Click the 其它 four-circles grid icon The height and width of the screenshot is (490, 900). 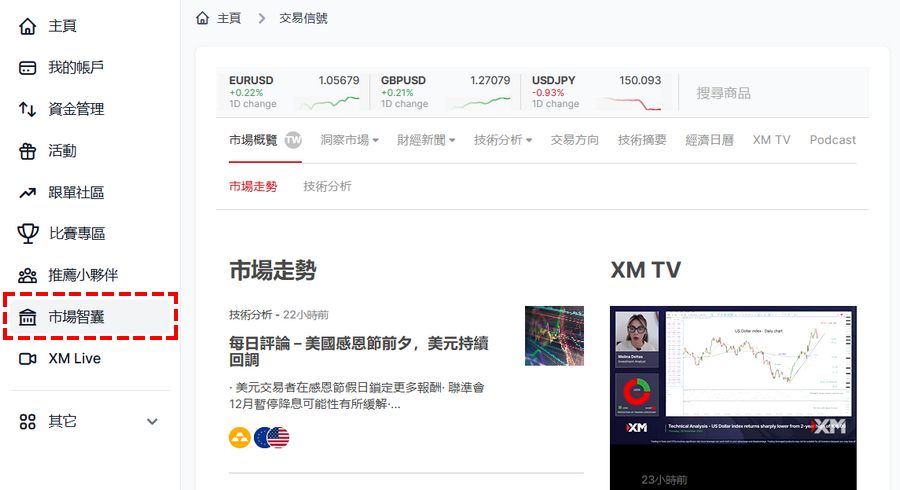click(27, 422)
